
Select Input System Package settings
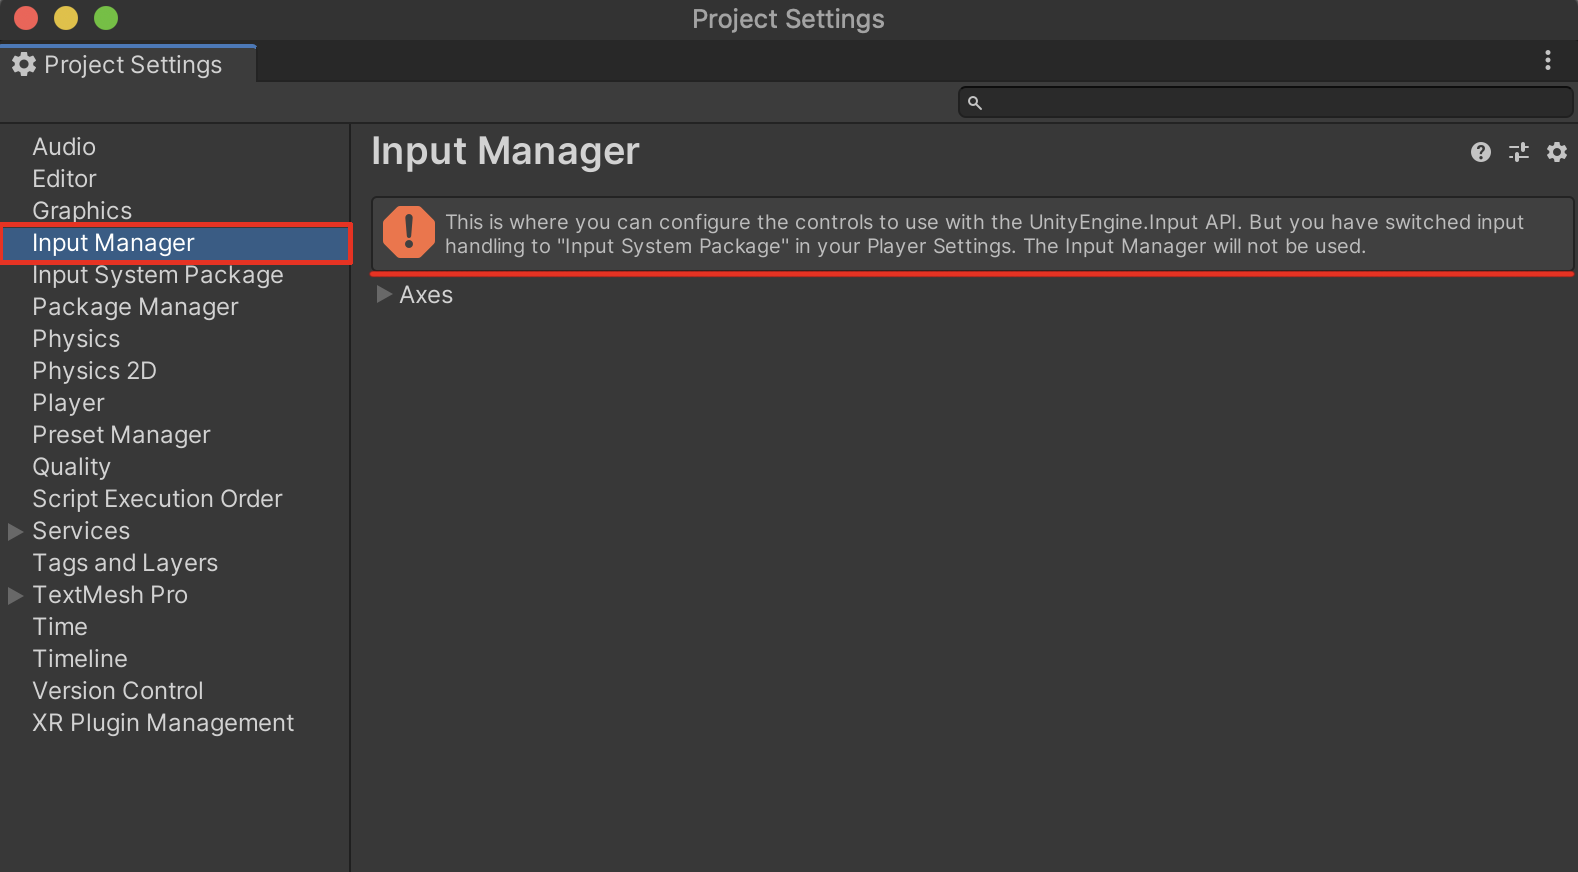pos(158,275)
